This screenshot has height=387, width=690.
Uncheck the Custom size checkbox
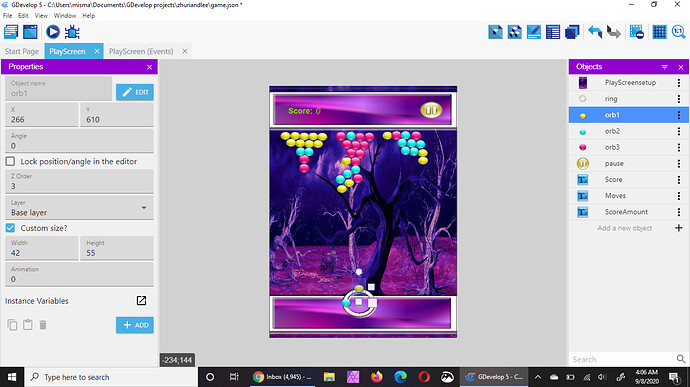pyautogui.click(x=10, y=228)
